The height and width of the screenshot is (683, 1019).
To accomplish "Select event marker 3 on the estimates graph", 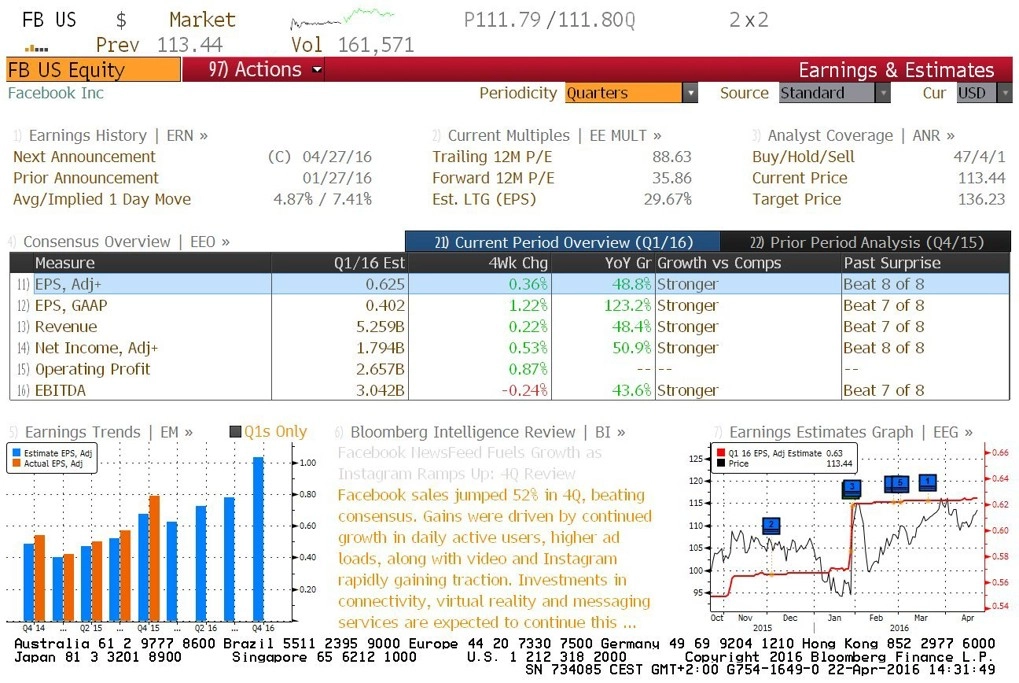I will point(851,487).
